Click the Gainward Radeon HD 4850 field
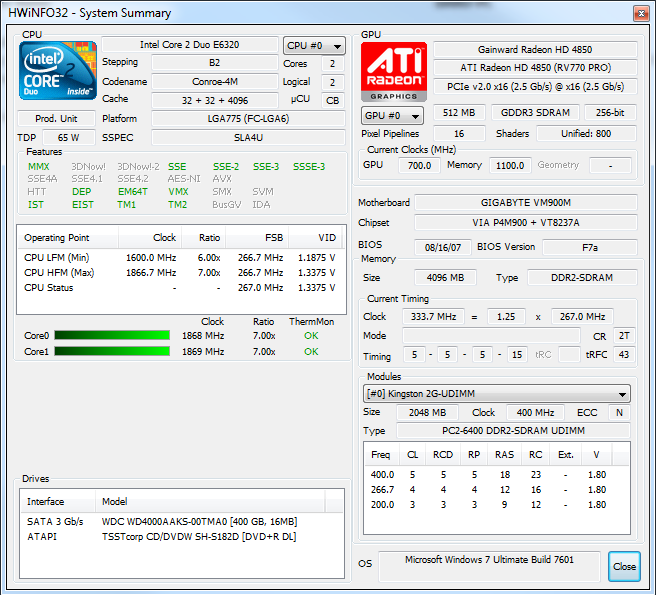Image resolution: width=656 pixels, height=595 pixels. click(535, 49)
